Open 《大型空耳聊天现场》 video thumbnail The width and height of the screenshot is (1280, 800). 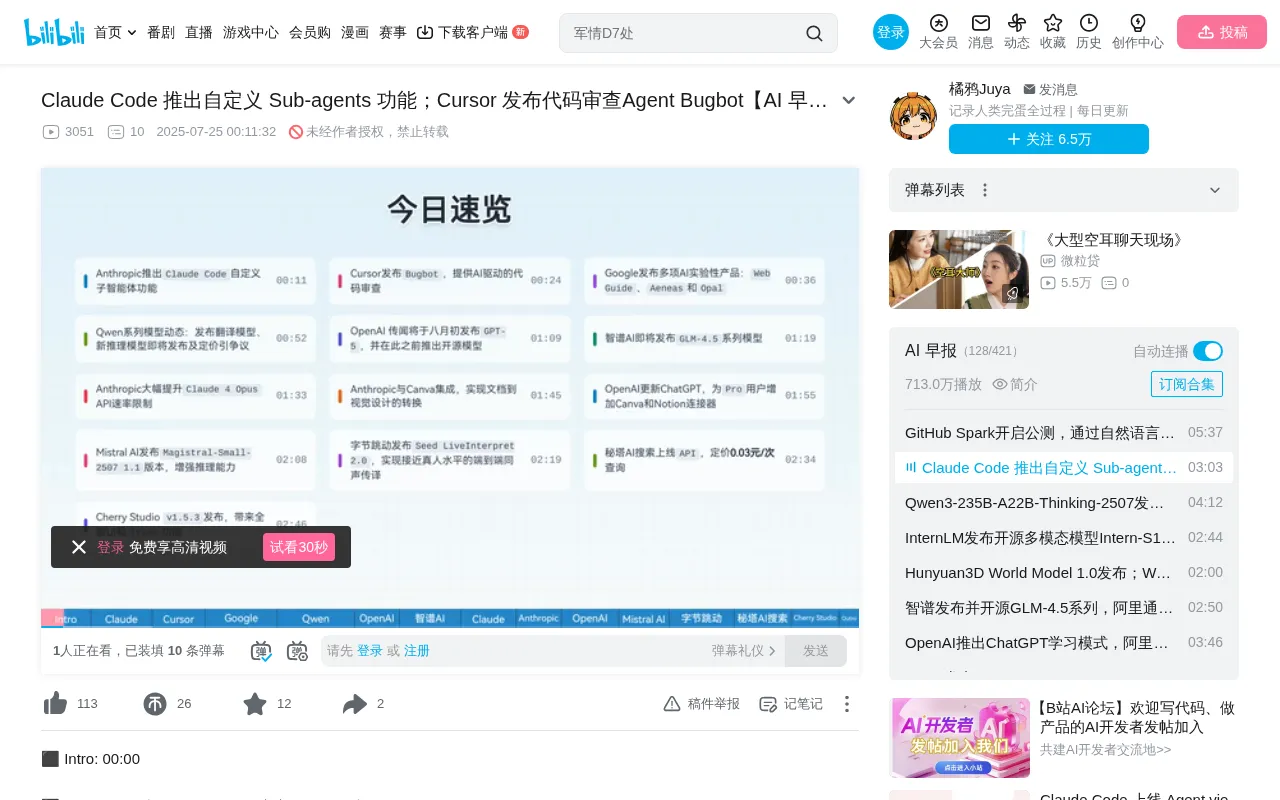(x=959, y=269)
